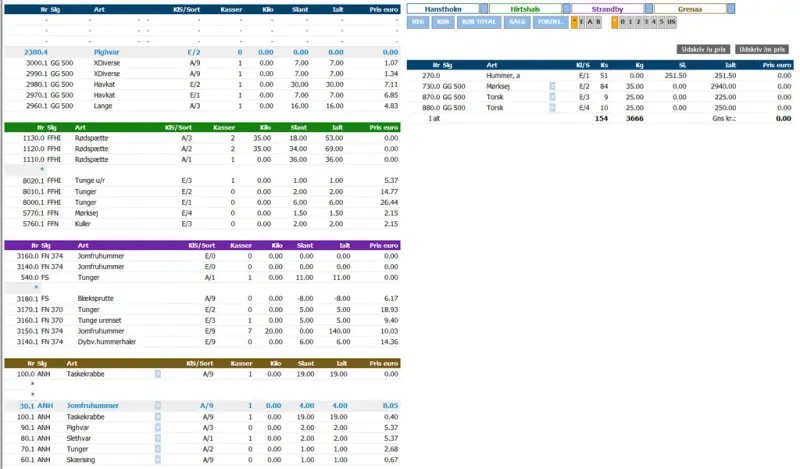Image resolution: width=800 pixels, height=469 pixels.
Task: Click Udskriv /m pris button
Action: click(x=762, y=50)
